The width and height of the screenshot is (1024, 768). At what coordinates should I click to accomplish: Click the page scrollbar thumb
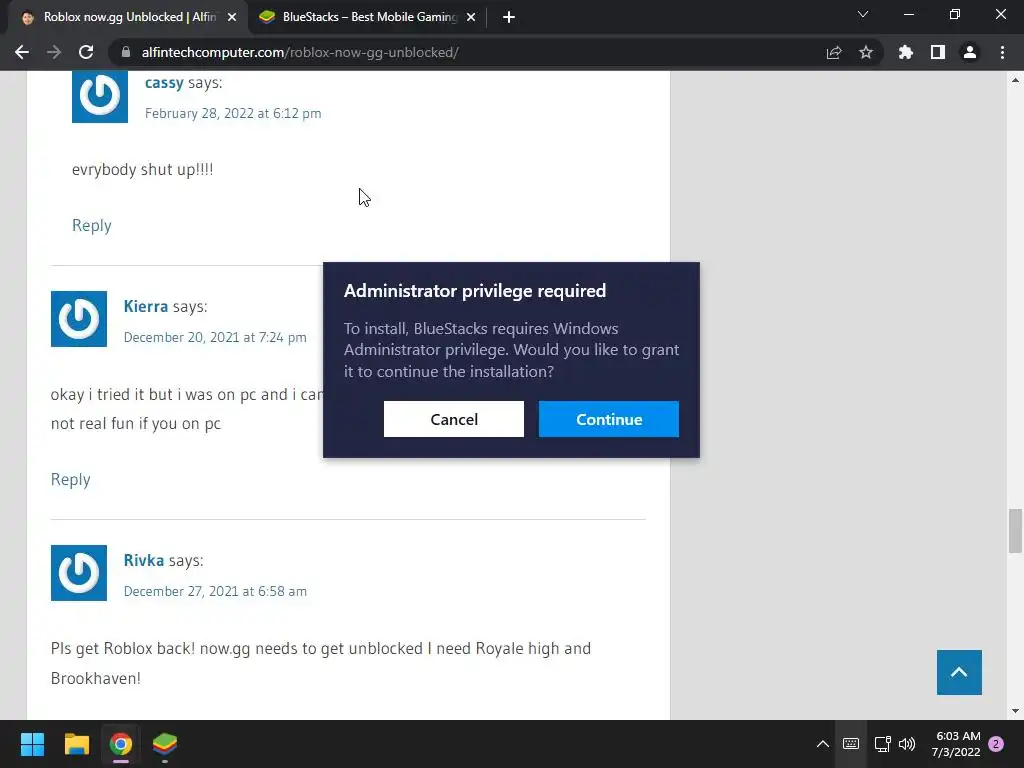[x=1015, y=531]
